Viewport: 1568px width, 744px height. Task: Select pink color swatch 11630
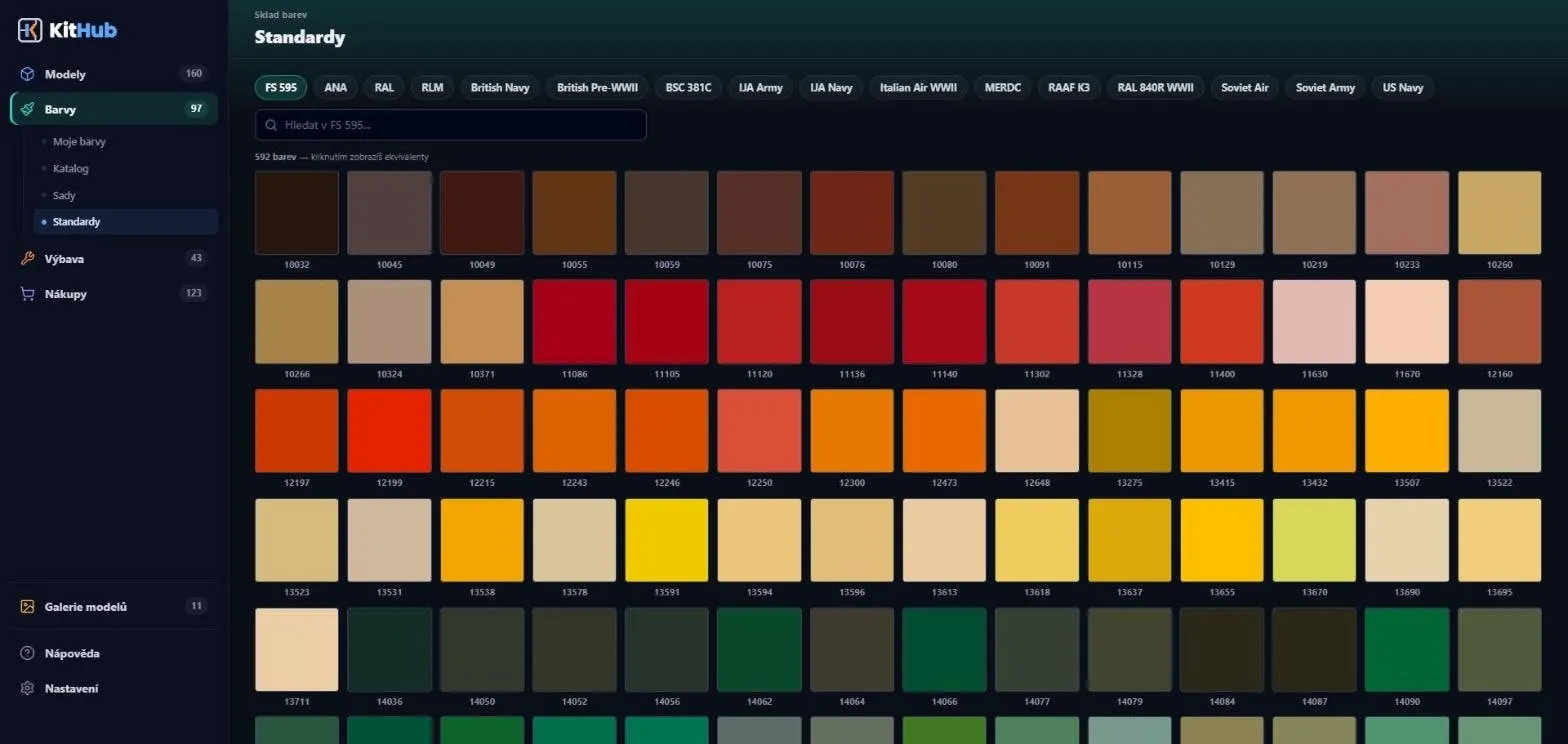pyautogui.click(x=1314, y=322)
